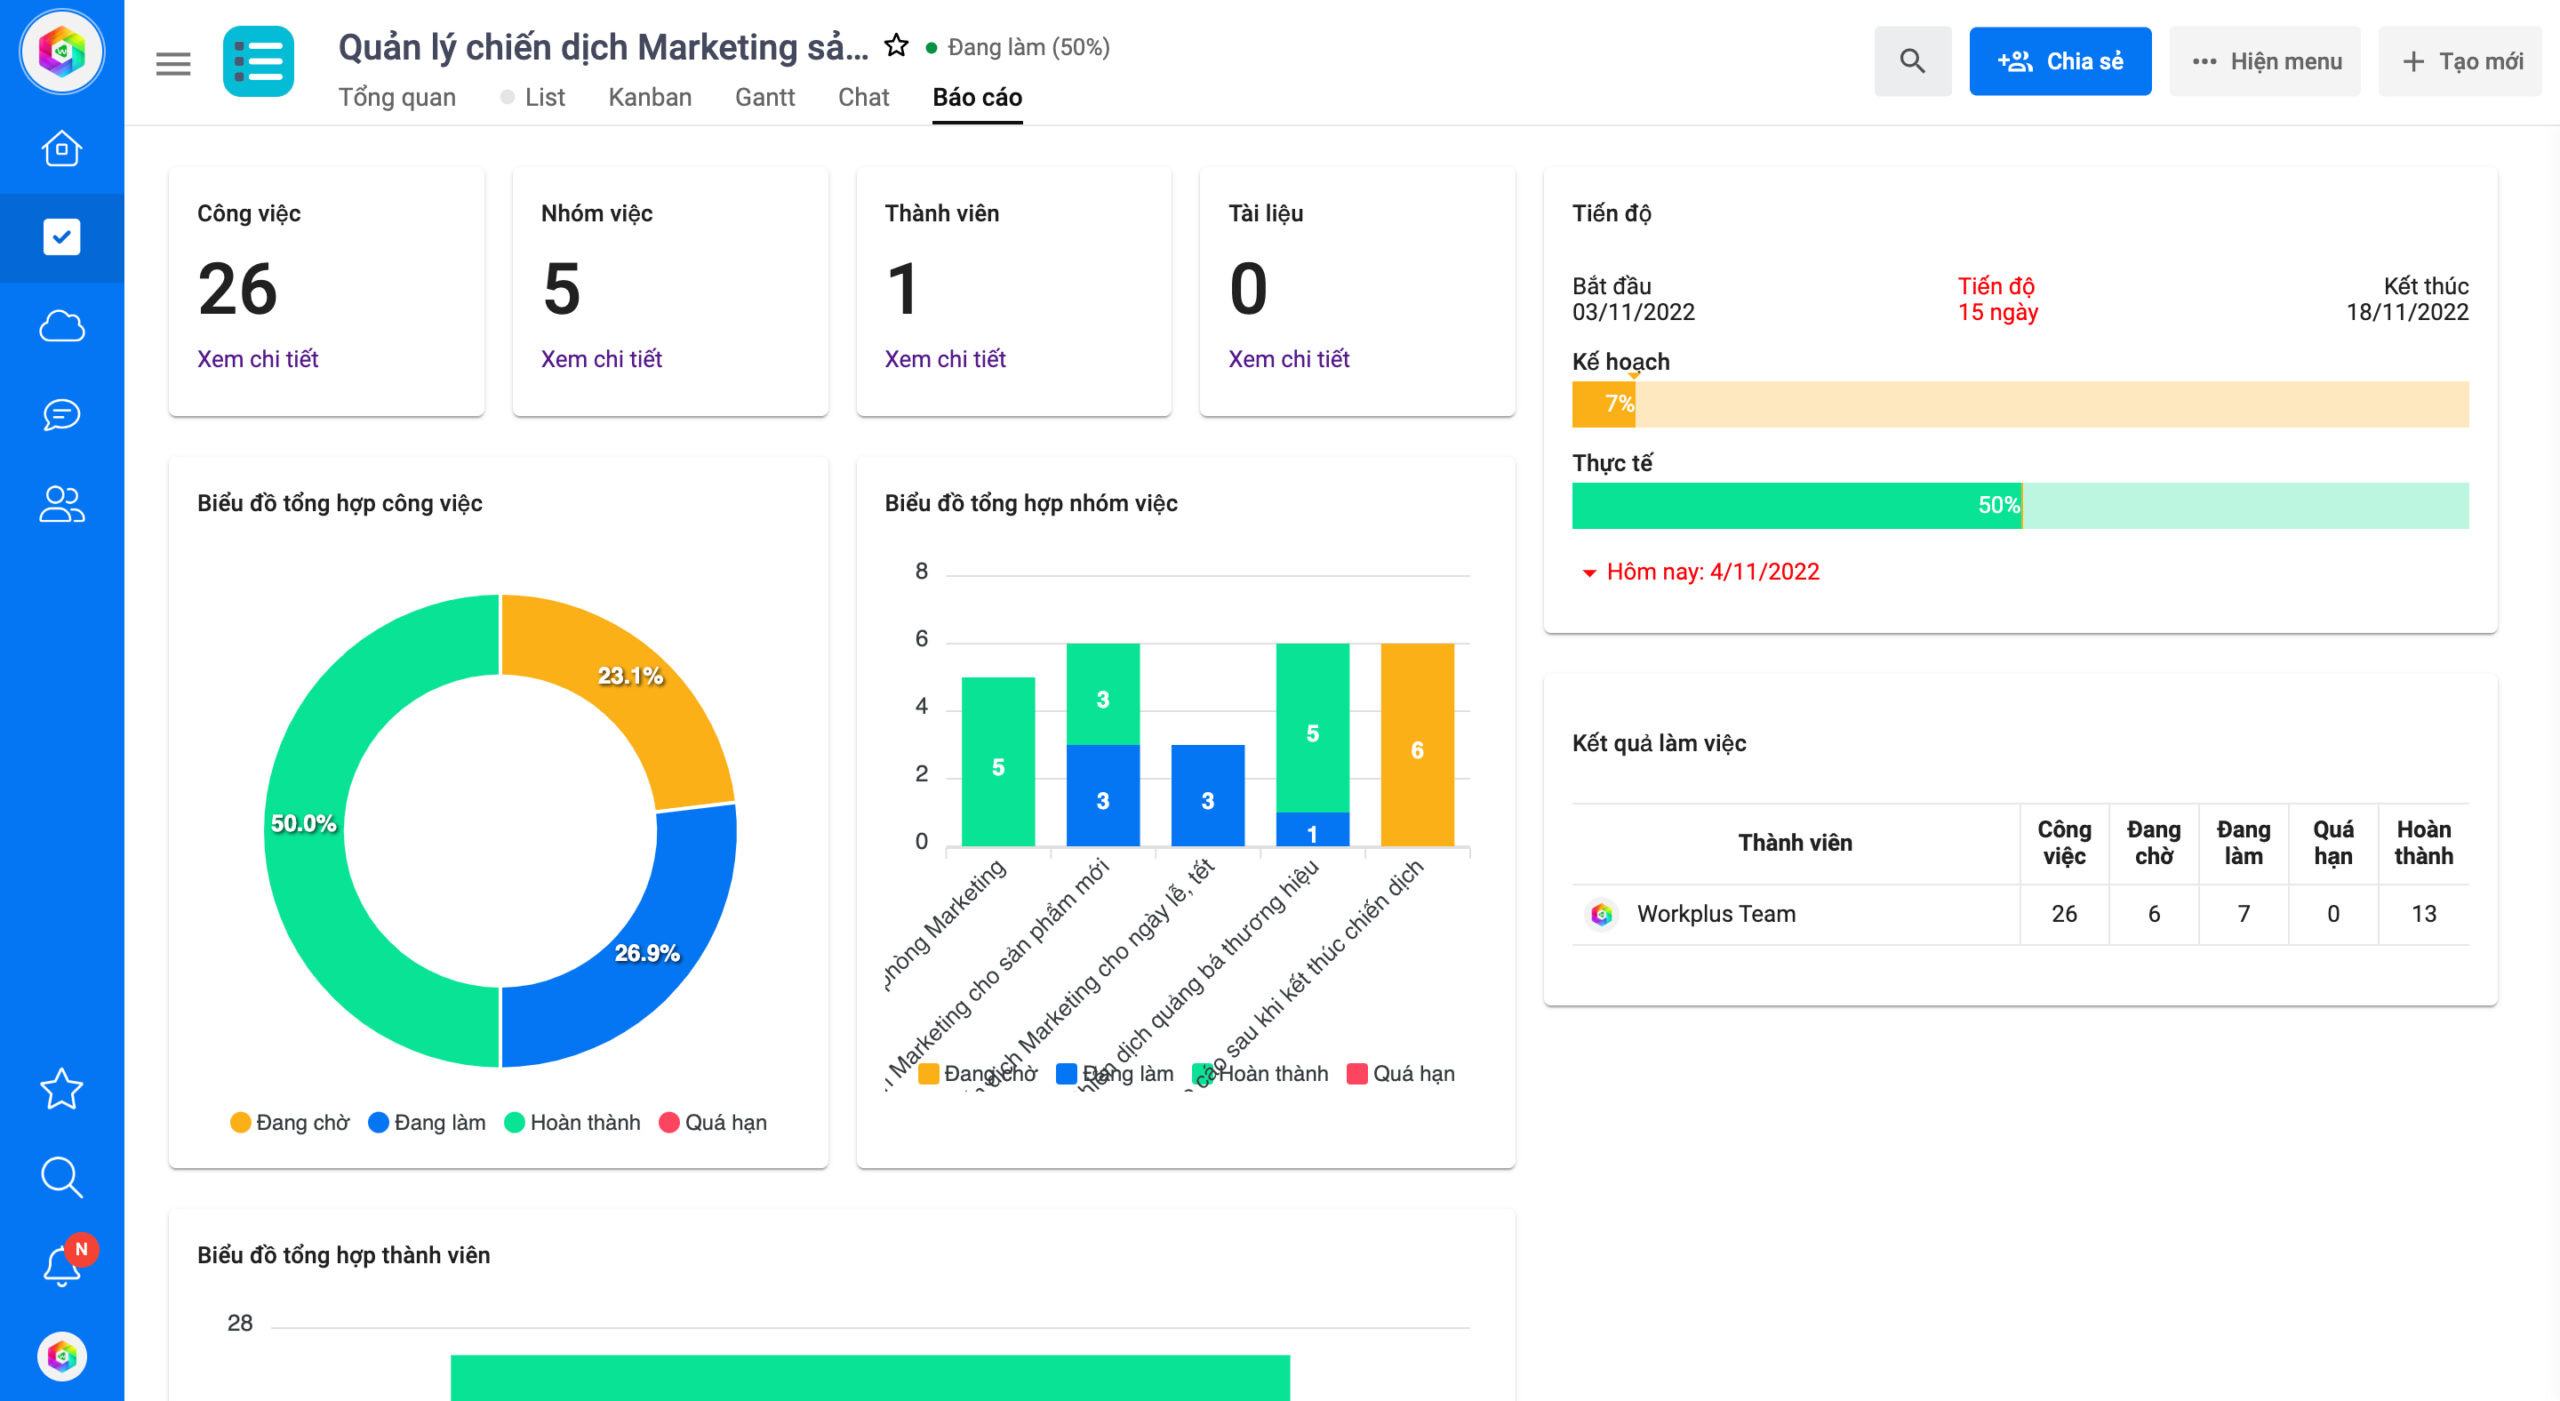This screenshot has width=2560, height=1401.
Task: Click the Thành viên column header
Action: click(1795, 843)
